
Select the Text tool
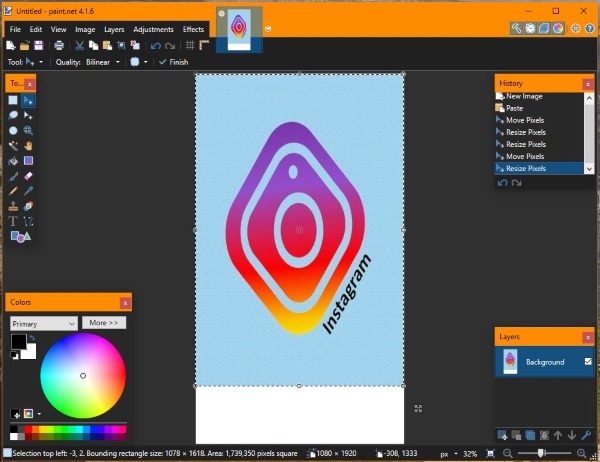(13, 221)
